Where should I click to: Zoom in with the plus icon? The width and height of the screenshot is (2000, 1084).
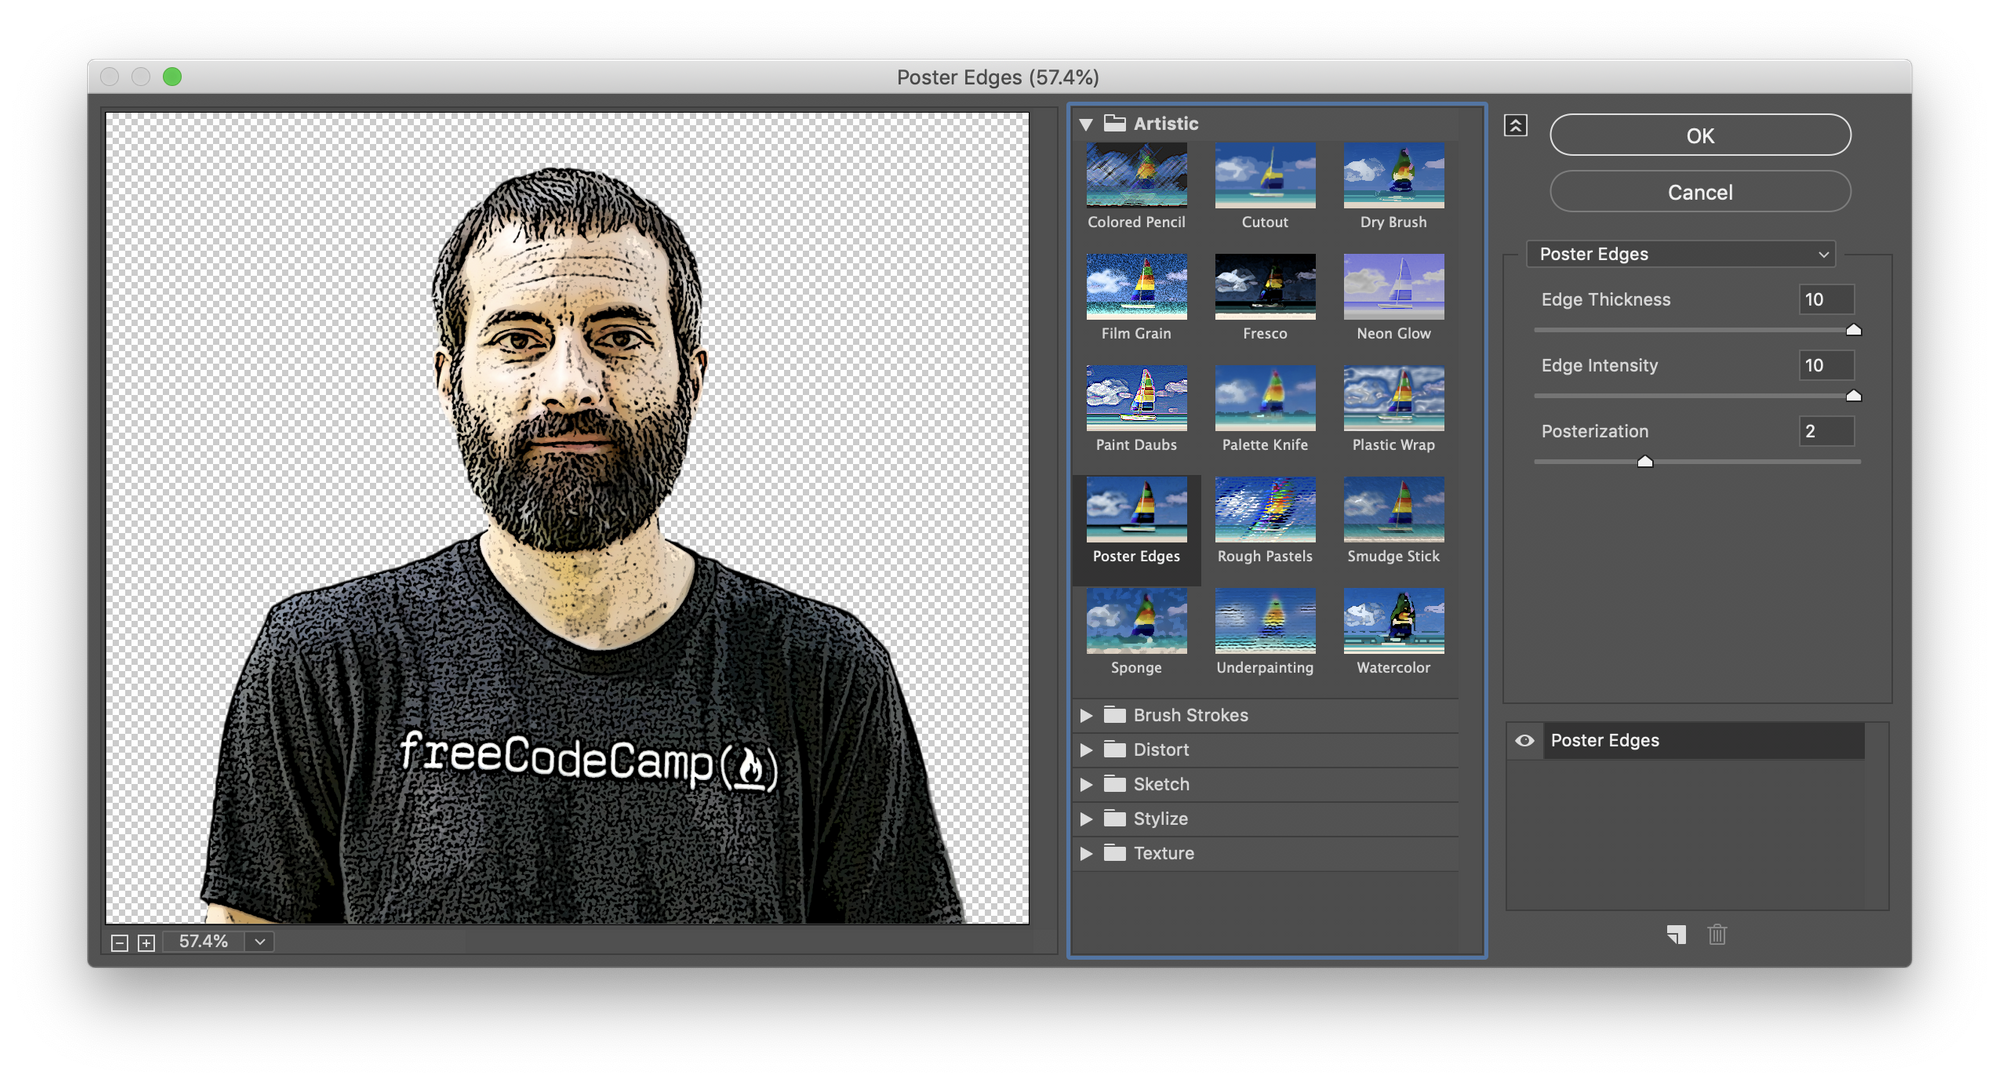(146, 943)
